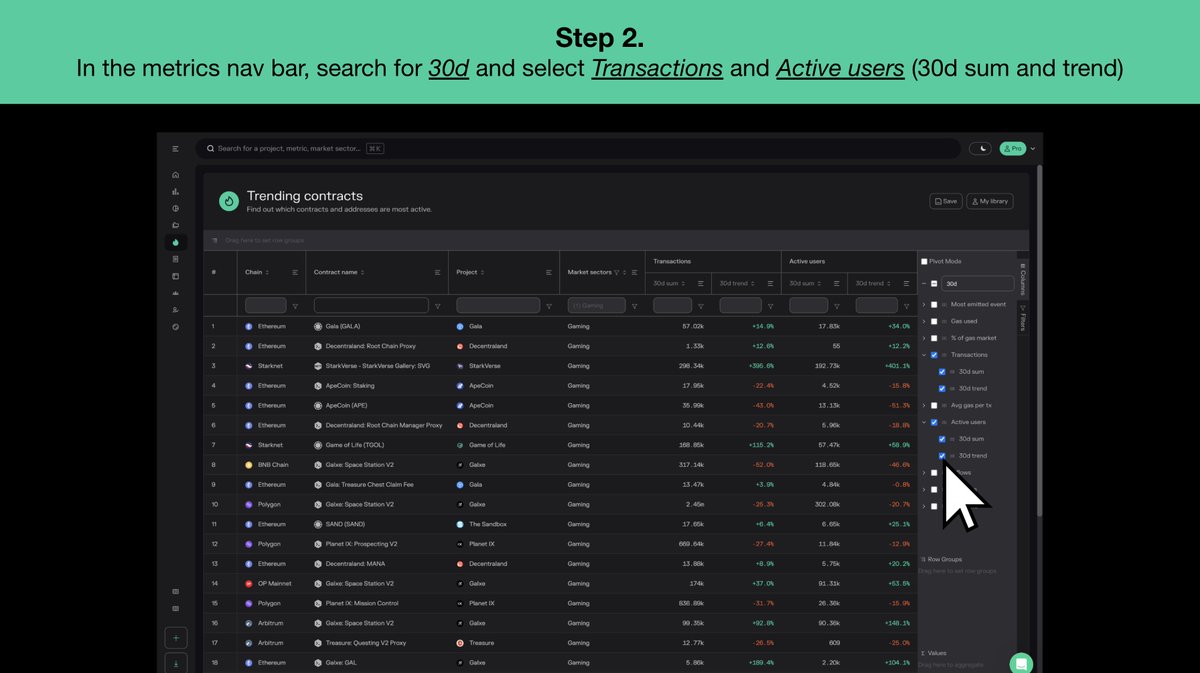Screen dimensions: 1200x673
Task: Click the funnel beside the Gaming filter box
Action: (x=634, y=306)
